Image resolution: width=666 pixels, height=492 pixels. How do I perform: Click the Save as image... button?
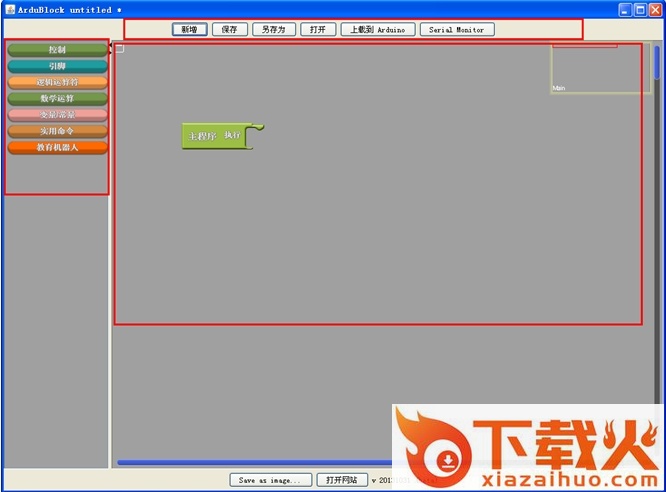271,480
